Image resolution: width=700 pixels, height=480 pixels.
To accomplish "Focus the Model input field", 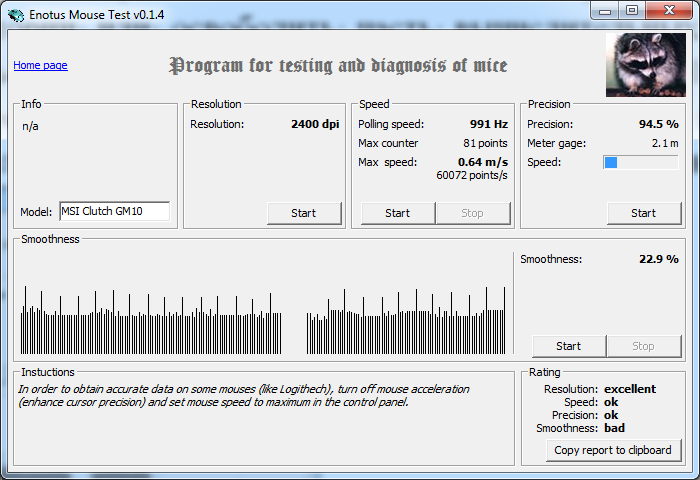I will tap(114, 211).
